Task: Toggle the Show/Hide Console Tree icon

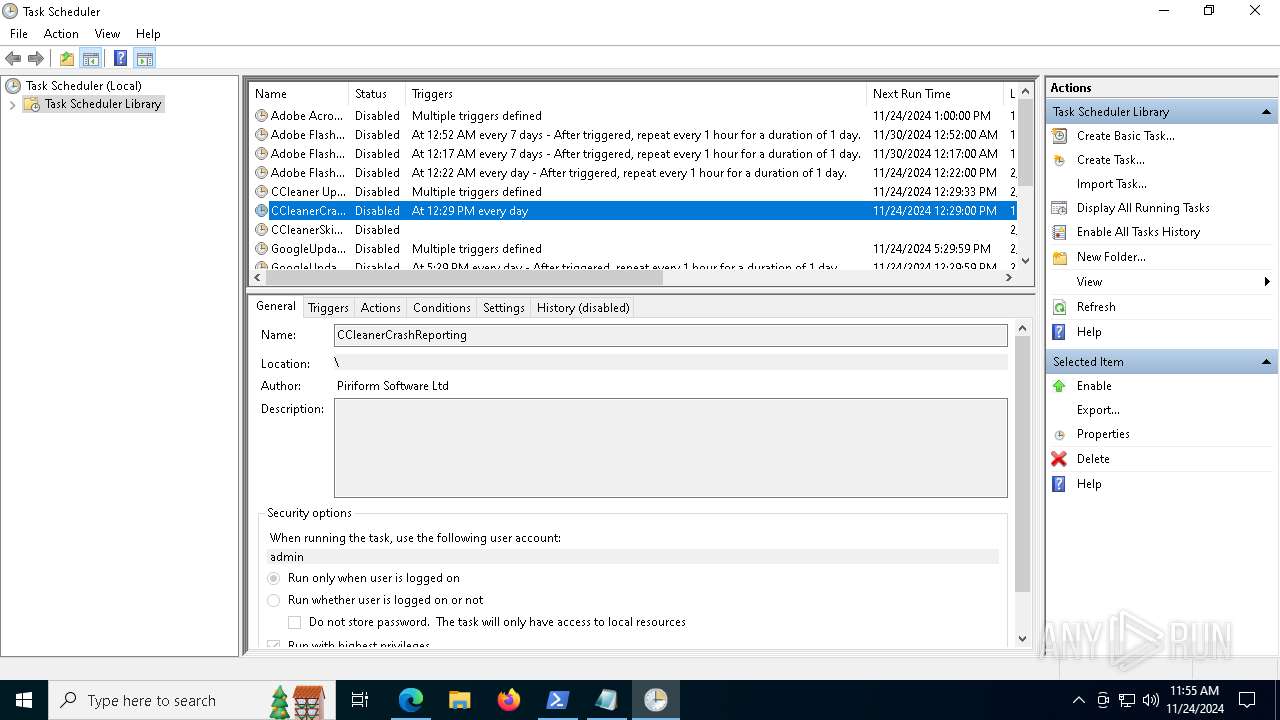Action: [91, 58]
